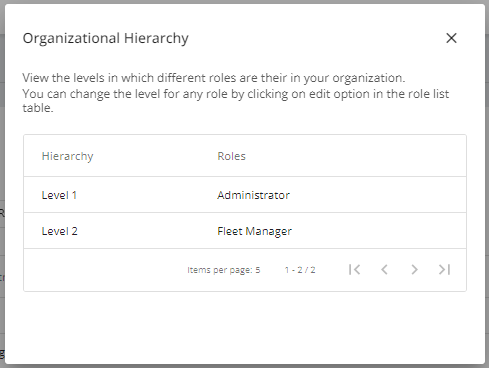This screenshot has width=489, height=368.
Task: Click the Roles column header
Action: 231,156
